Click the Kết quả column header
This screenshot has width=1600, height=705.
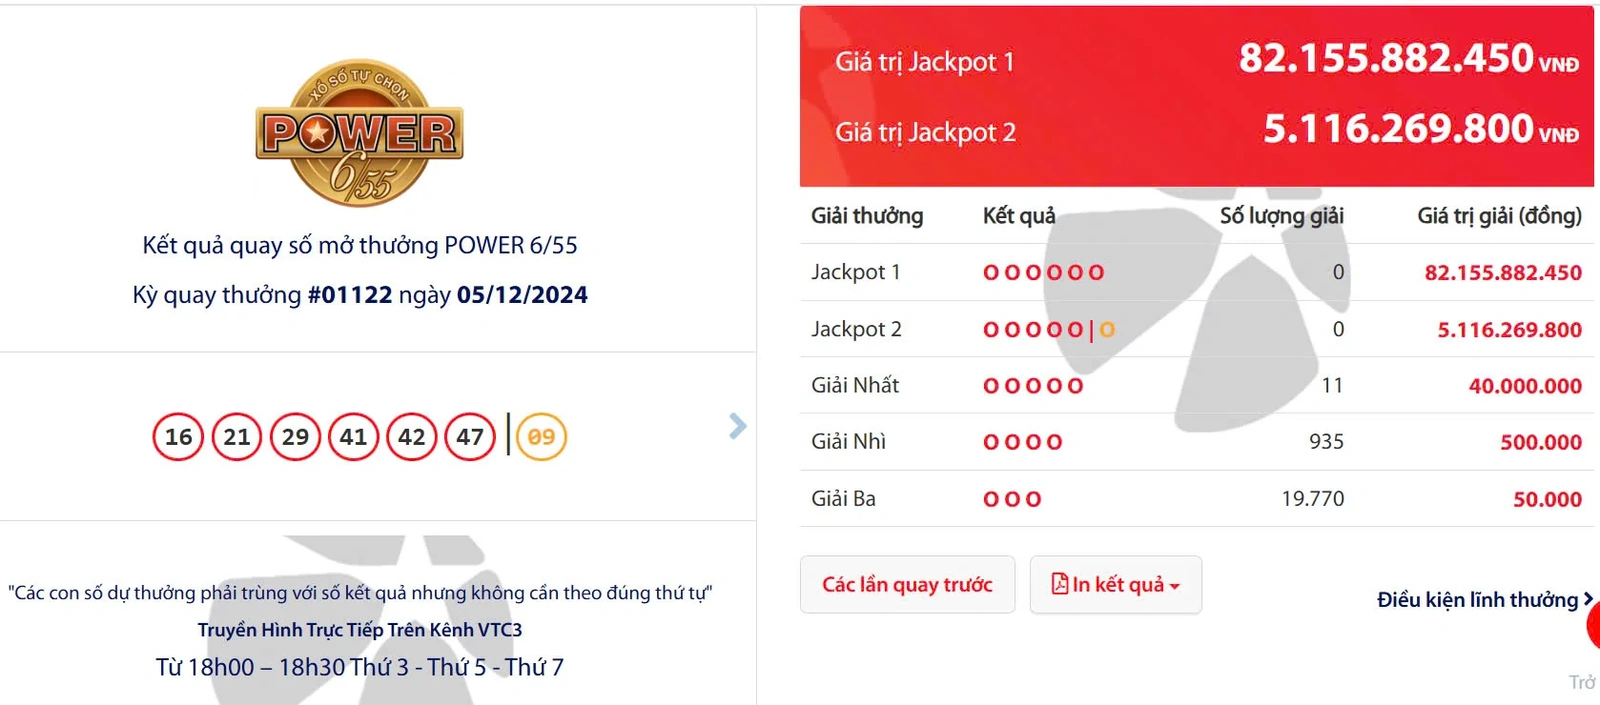[x=1018, y=215]
